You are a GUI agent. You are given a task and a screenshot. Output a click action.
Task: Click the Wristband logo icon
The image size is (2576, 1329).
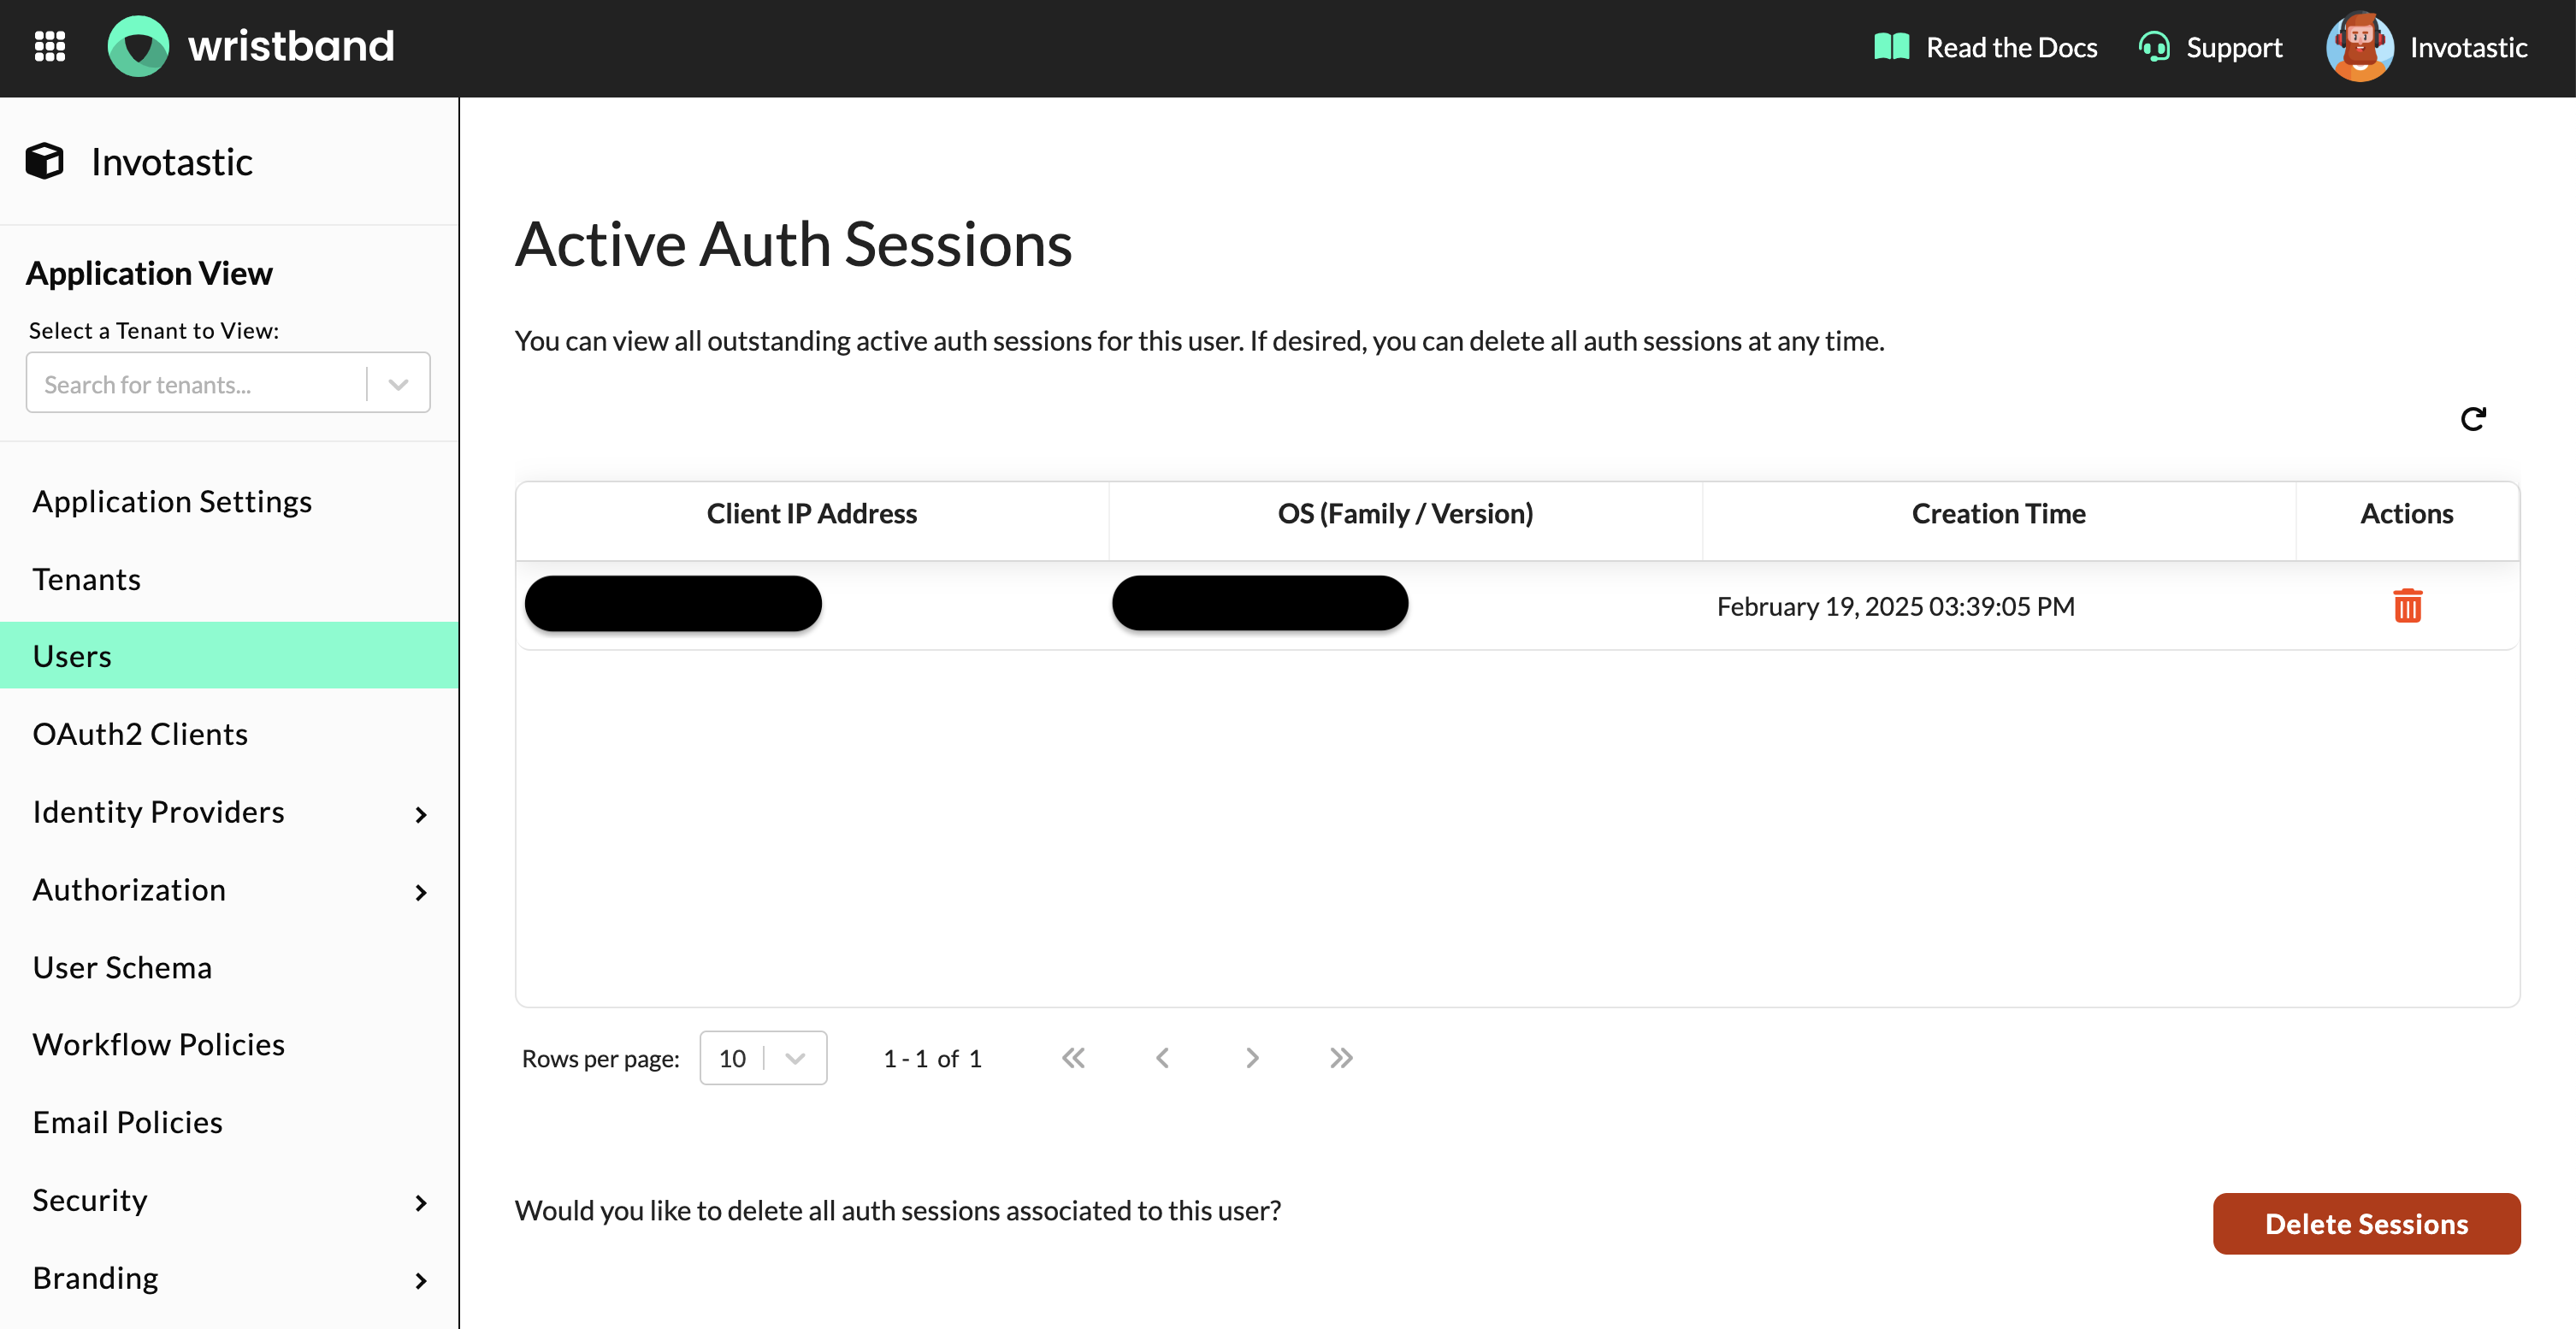[138, 46]
